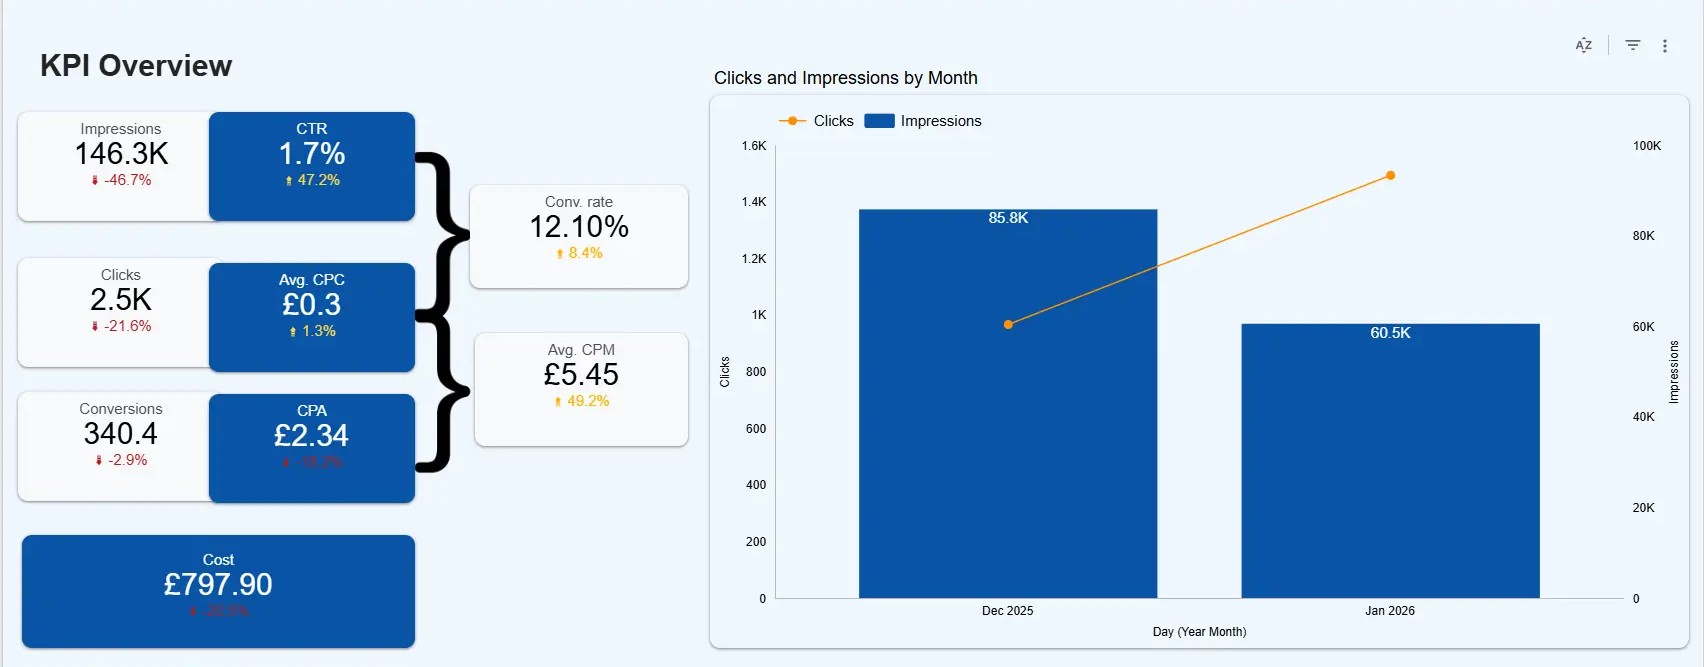Click the red down arrow under Impressions
This screenshot has height=667, width=1704.
tap(95, 181)
